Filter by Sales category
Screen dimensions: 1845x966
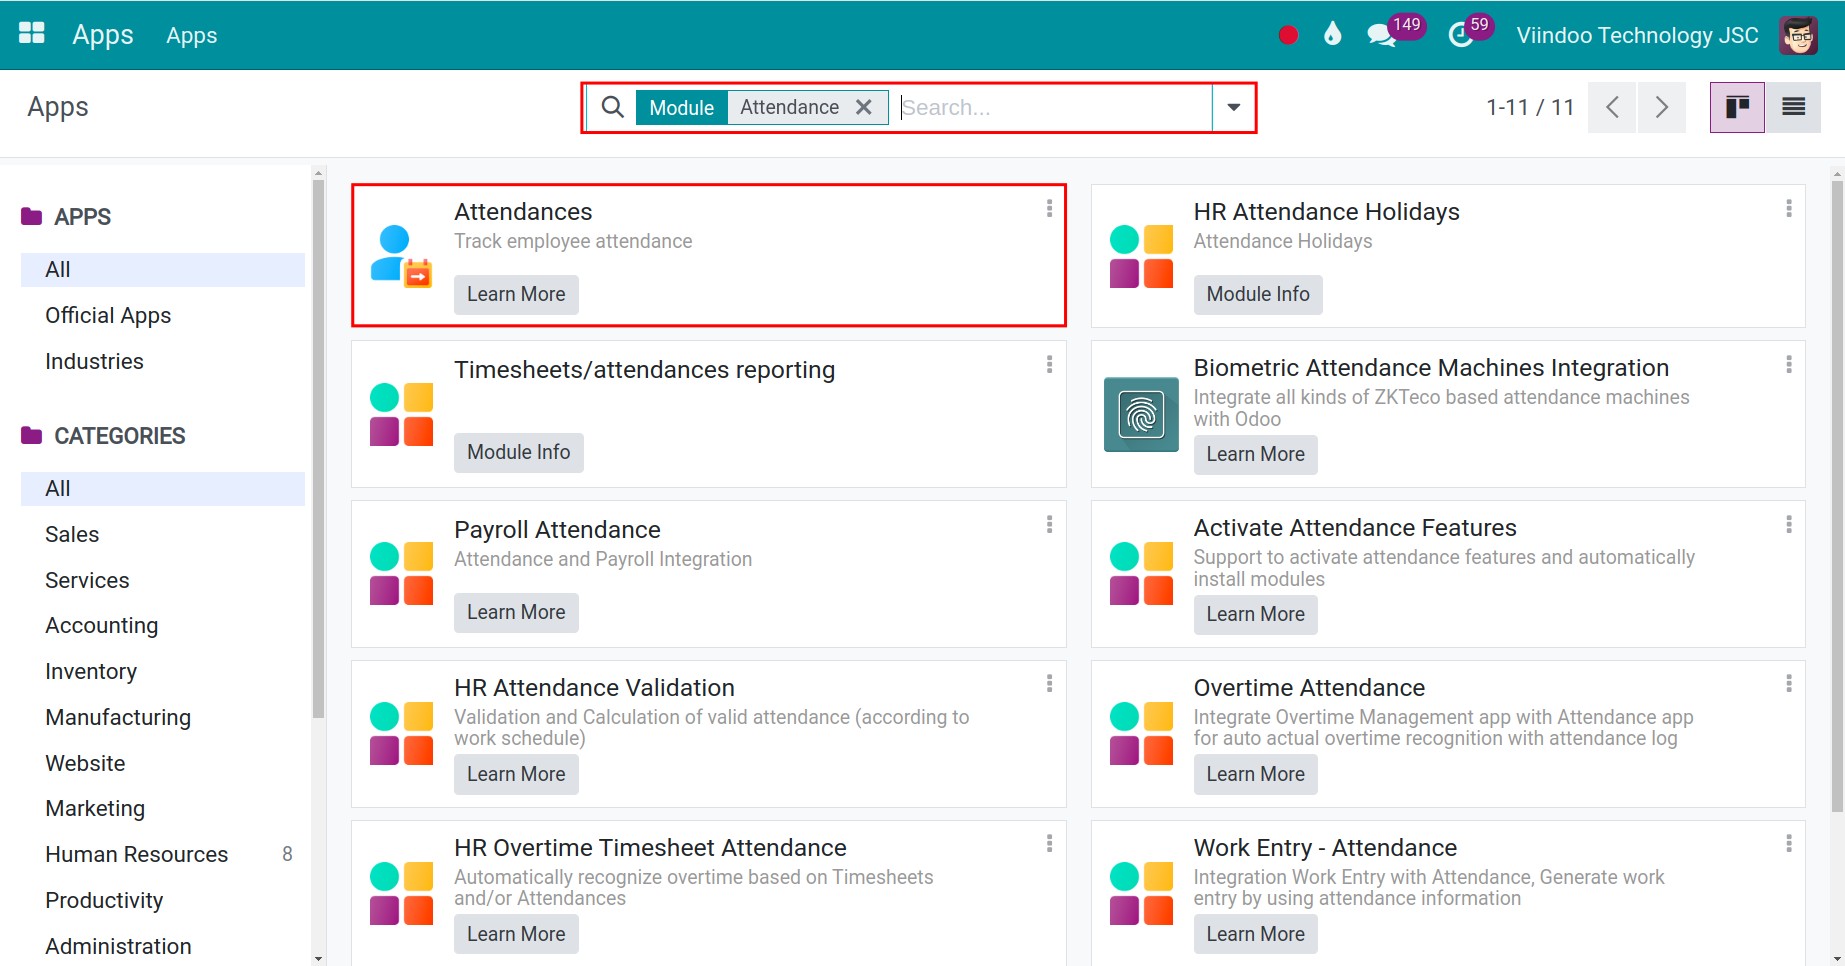tap(162, 534)
